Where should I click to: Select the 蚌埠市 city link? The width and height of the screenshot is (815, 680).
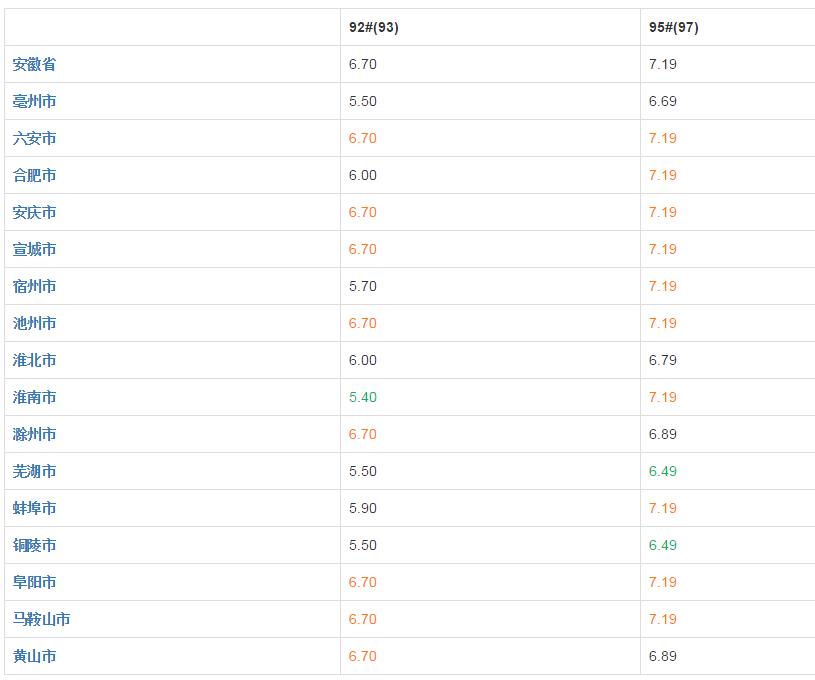(x=34, y=508)
